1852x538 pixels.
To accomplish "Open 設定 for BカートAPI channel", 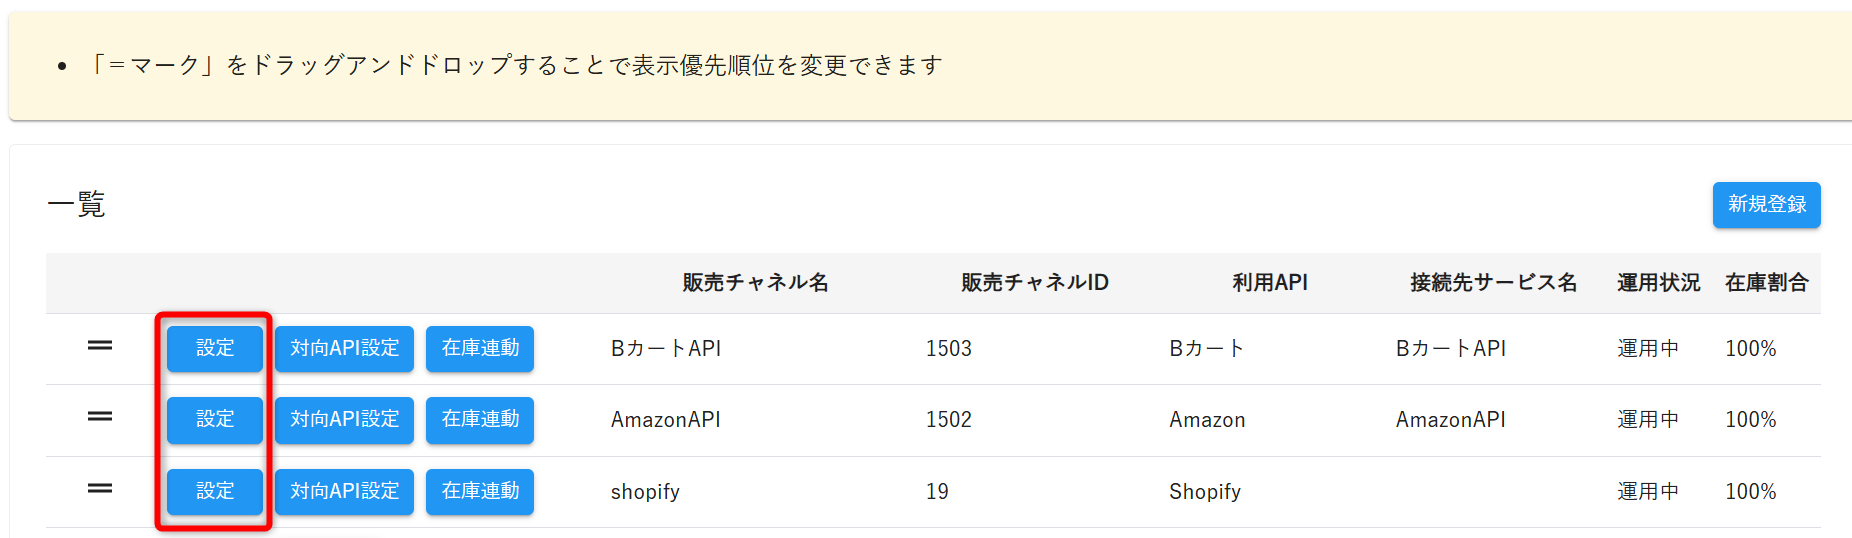I will pyautogui.click(x=215, y=349).
